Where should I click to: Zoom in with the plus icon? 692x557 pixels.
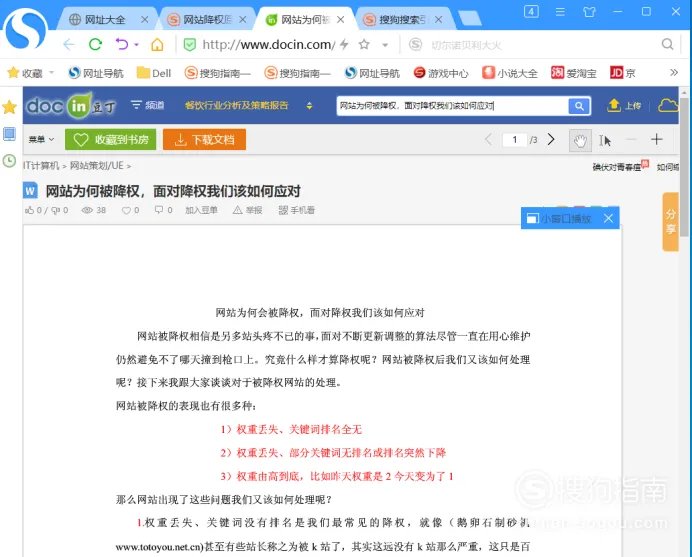(657, 139)
